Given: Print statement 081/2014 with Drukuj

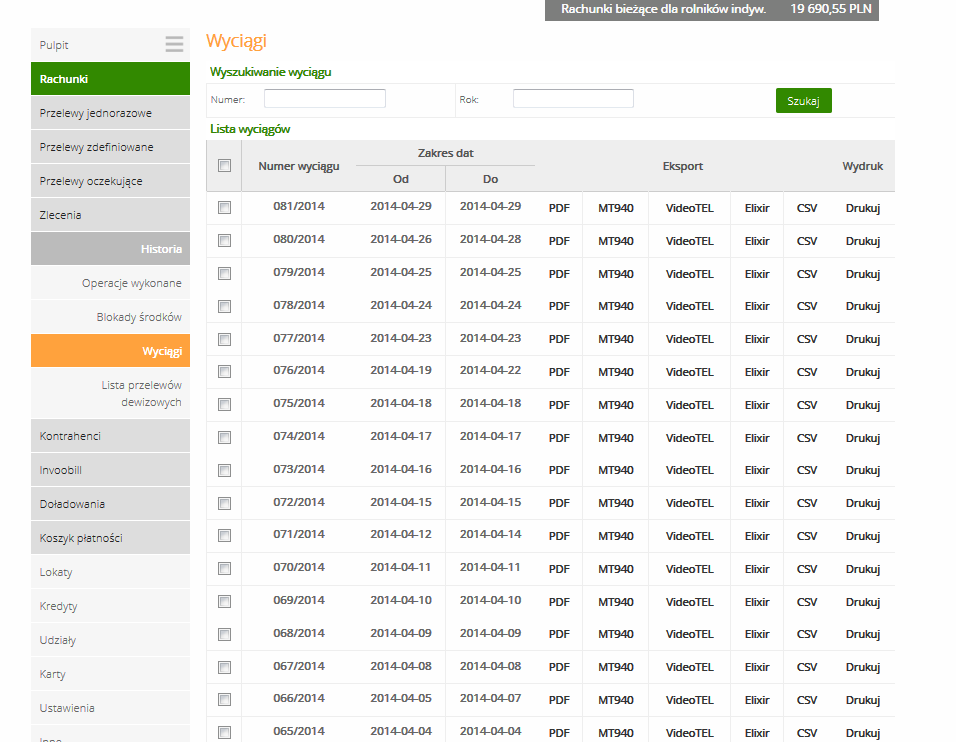Looking at the screenshot, I should [x=863, y=208].
